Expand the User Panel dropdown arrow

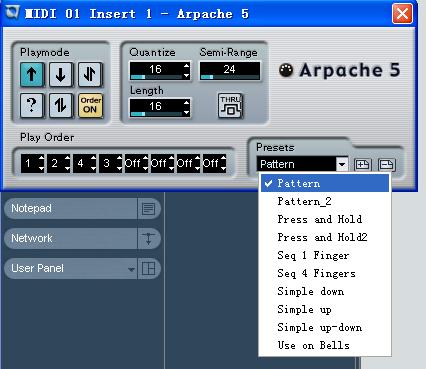coord(131,269)
